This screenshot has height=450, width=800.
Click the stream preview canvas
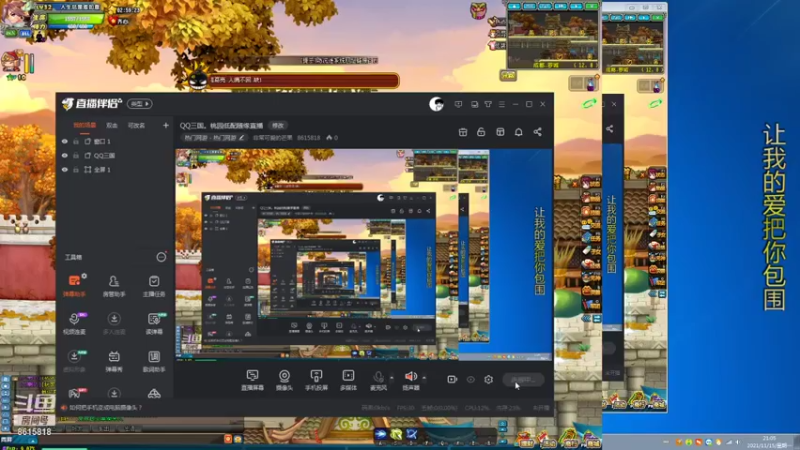tap(364, 255)
